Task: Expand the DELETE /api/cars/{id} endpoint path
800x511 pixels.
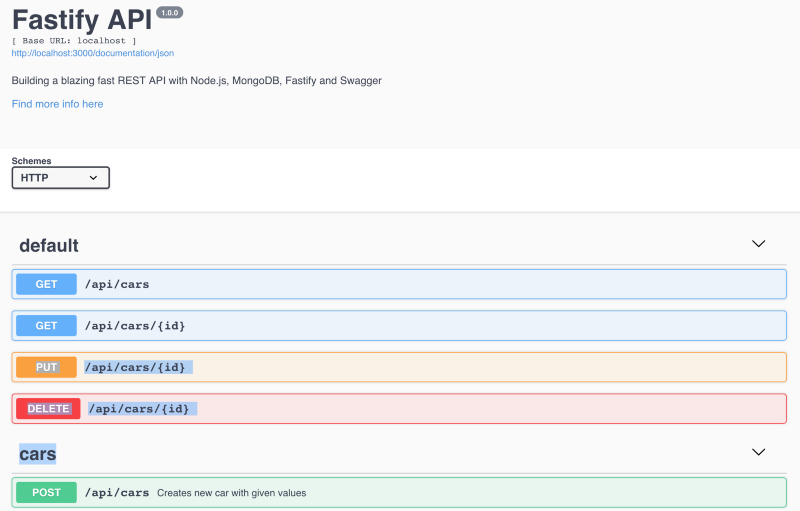Action: pyautogui.click(x=139, y=408)
